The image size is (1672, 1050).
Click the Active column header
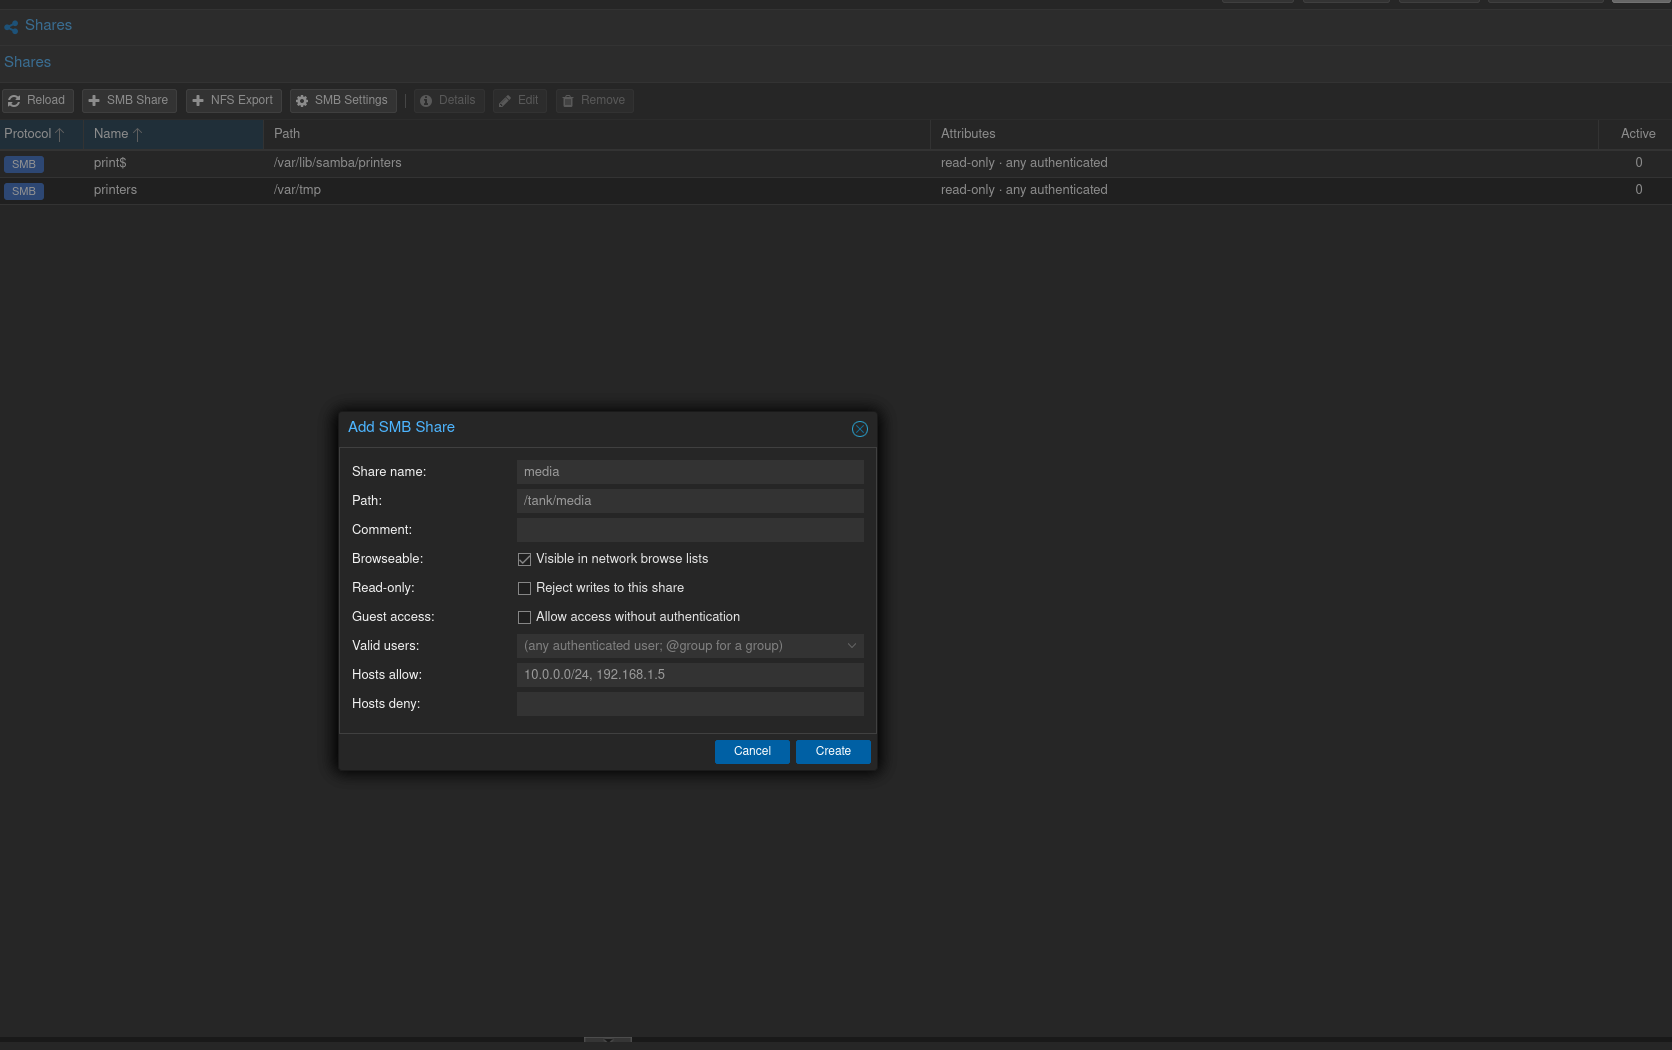1635,134
